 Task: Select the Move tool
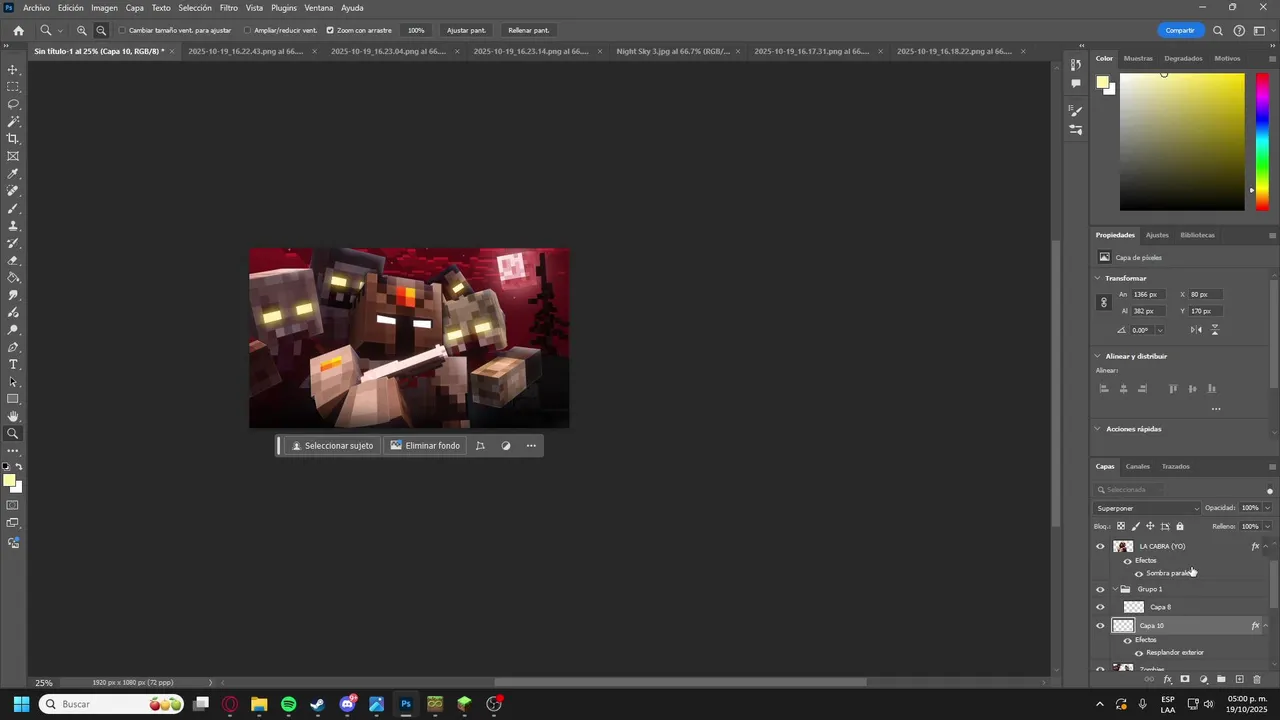tap(13, 70)
